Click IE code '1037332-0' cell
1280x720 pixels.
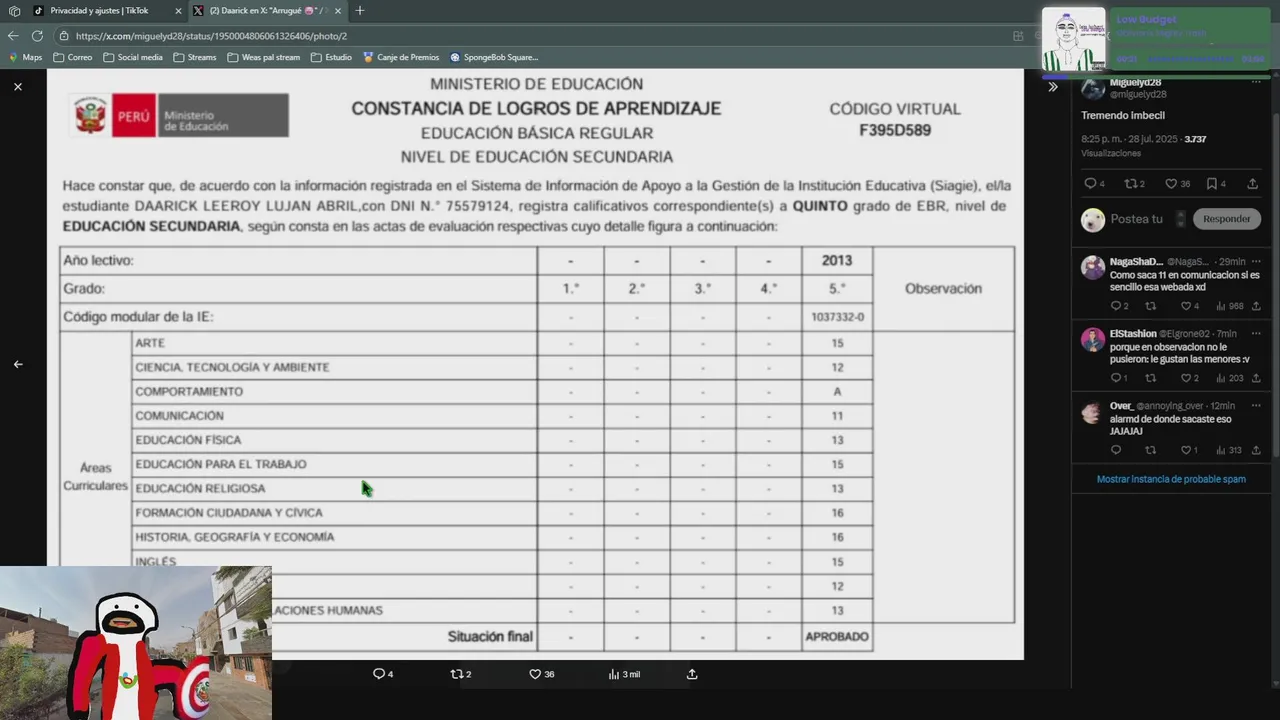pyautogui.click(x=837, y=317)
